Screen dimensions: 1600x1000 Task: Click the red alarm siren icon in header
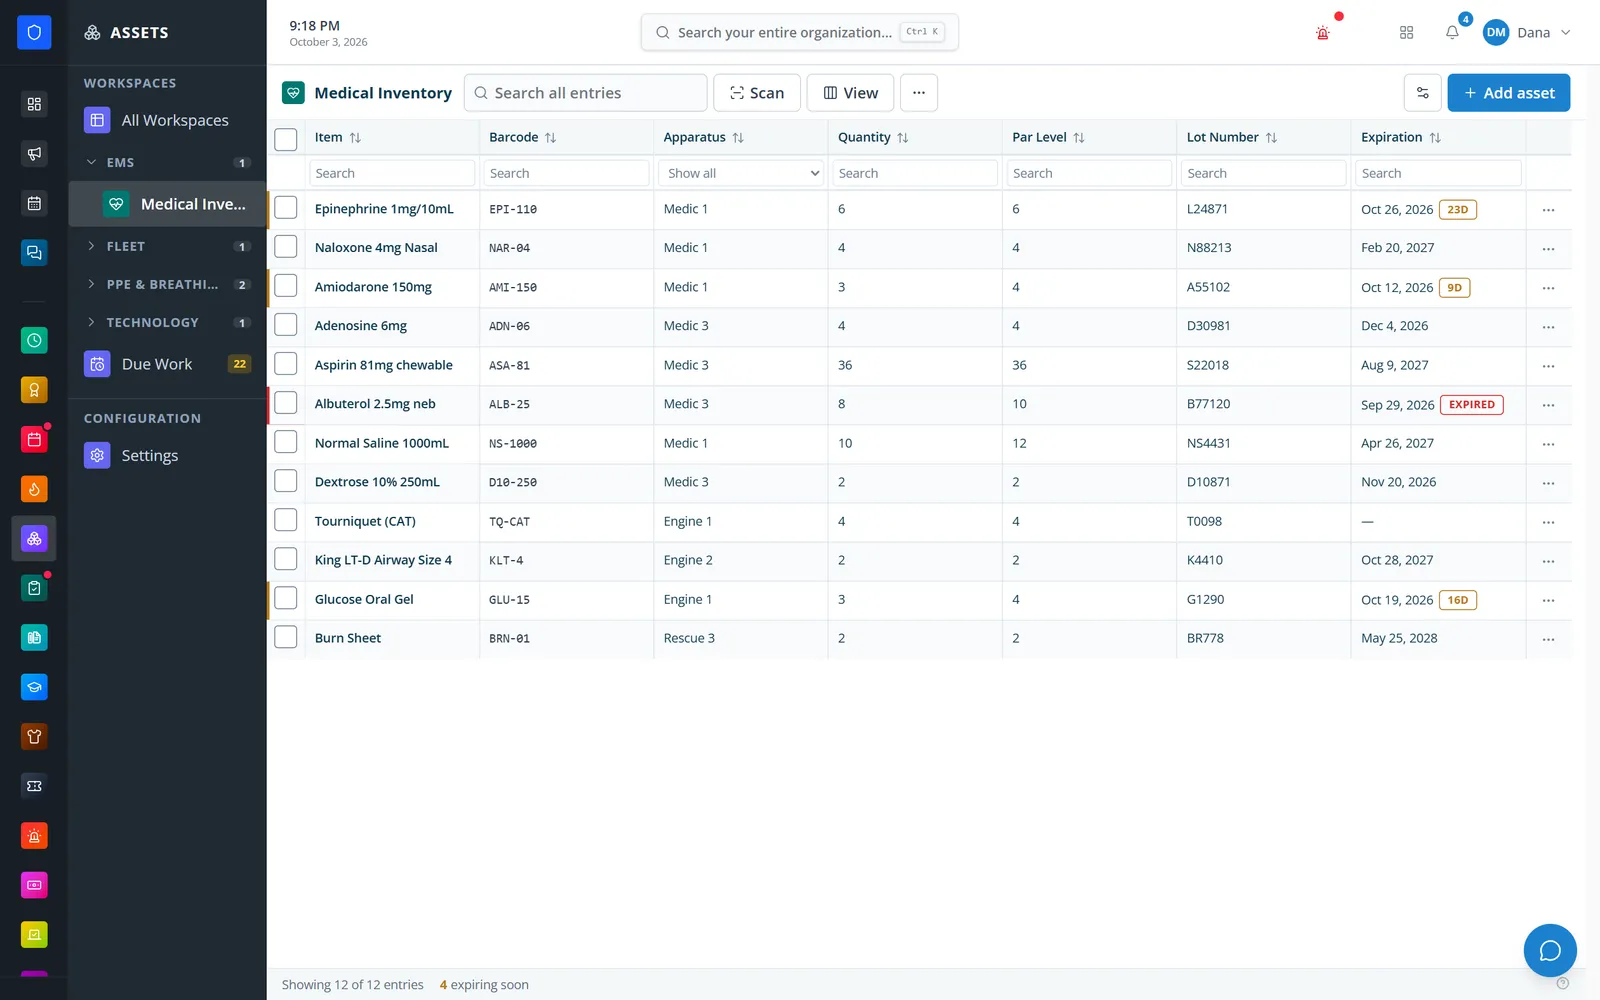coord(1323,33)
